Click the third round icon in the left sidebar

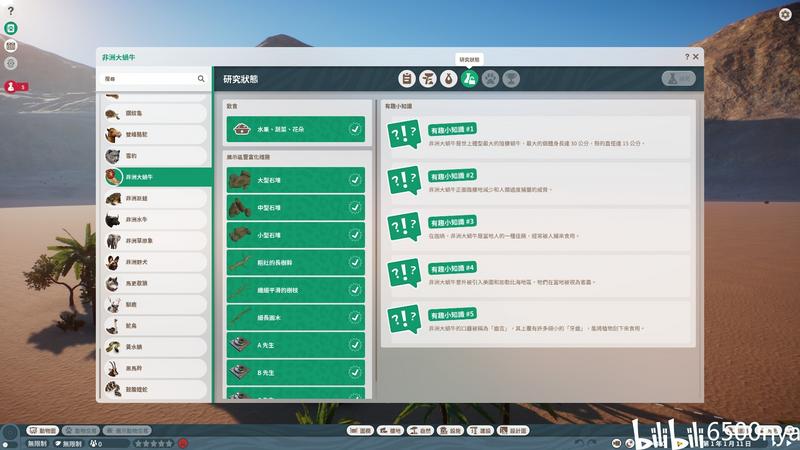(11, 46)
